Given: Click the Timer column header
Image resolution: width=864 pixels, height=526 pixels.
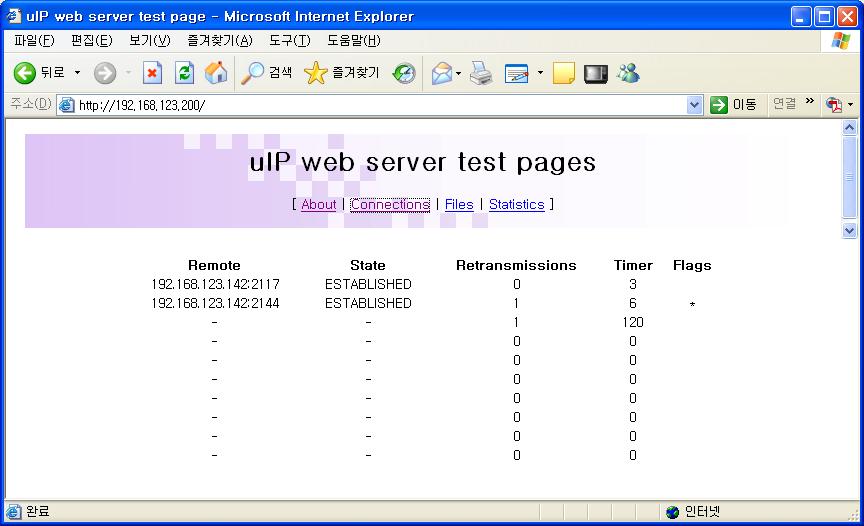Looking at the screenshot, I should click(x=633, y=265).
